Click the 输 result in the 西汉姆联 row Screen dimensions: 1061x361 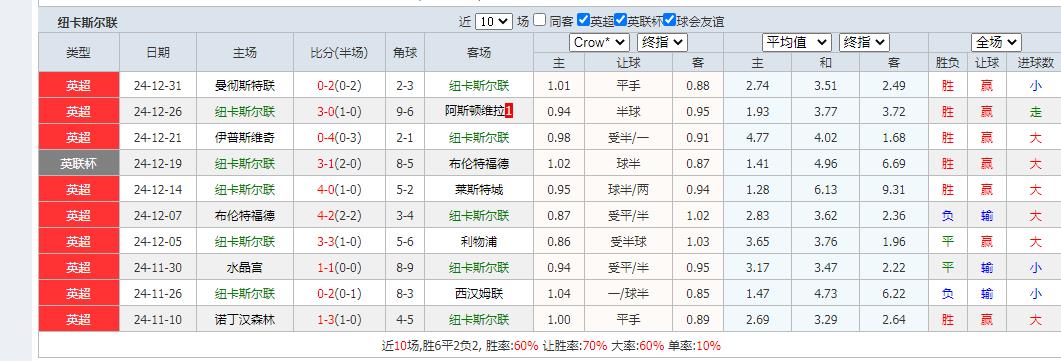987,294
